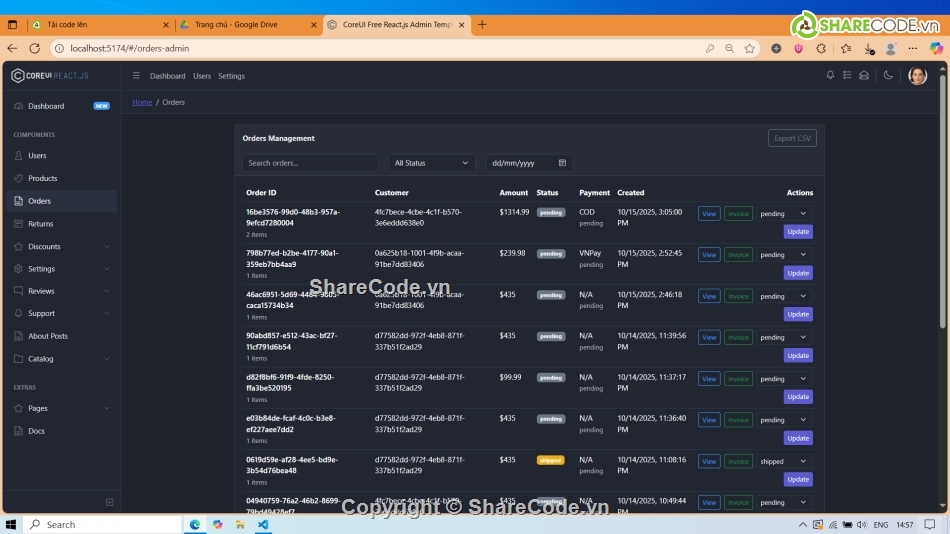Open Products in the sidebar

click(x=42, y=178)
